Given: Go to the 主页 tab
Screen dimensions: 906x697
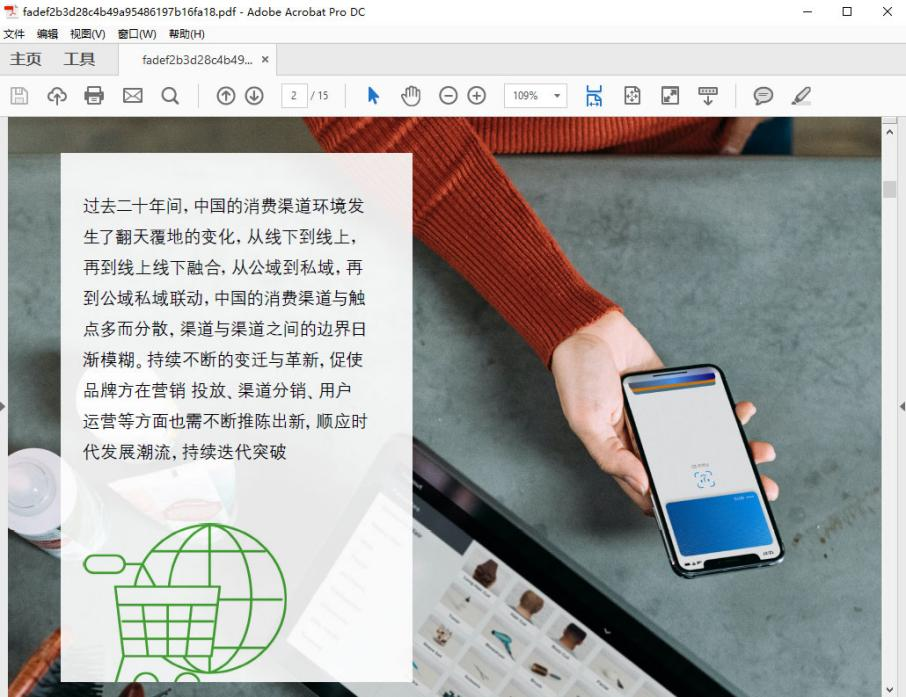Looking at the screenshot, I should point(26,60).
